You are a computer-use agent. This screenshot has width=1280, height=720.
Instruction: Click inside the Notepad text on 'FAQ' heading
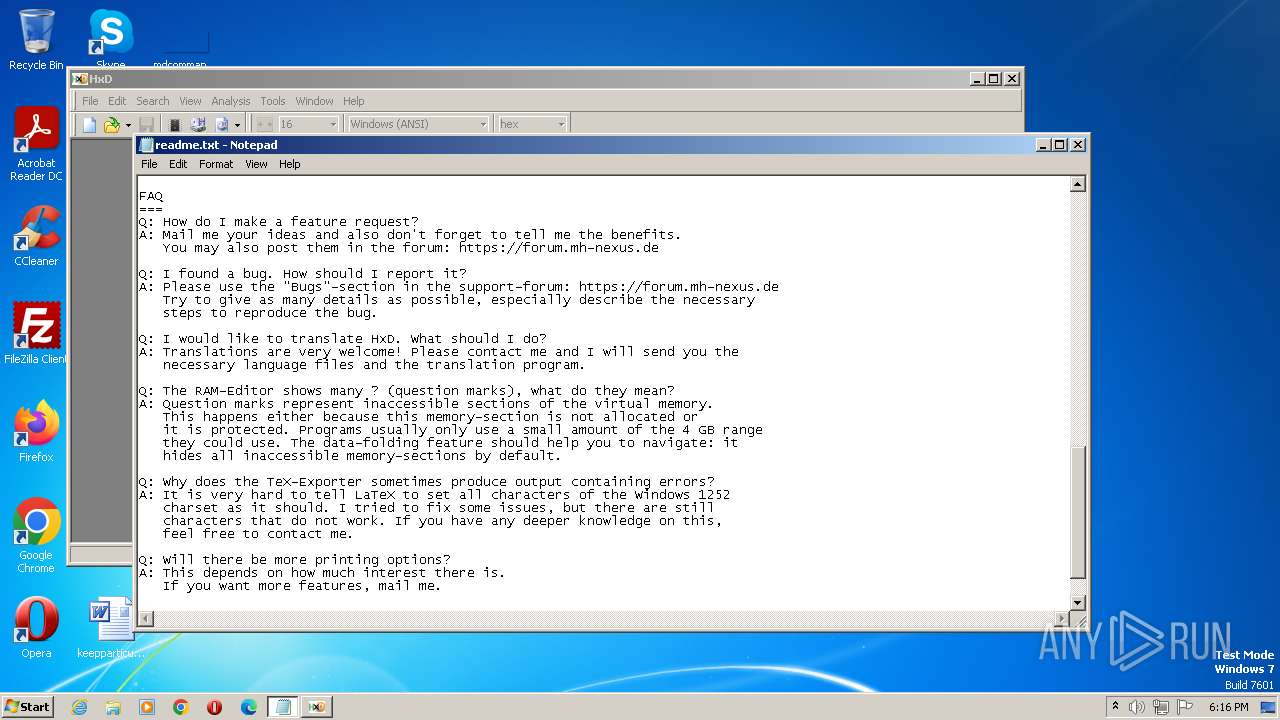click(x=151, y=196)
